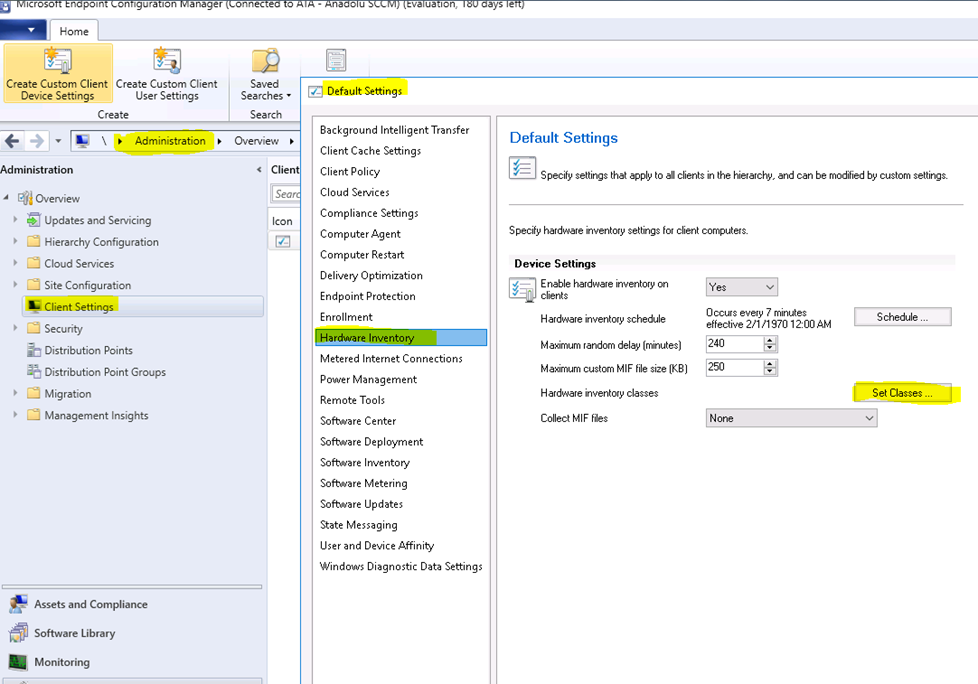978x684 pixels.
Task: Expand the Updates and Servicing node
Action: (x=16, y=219)
